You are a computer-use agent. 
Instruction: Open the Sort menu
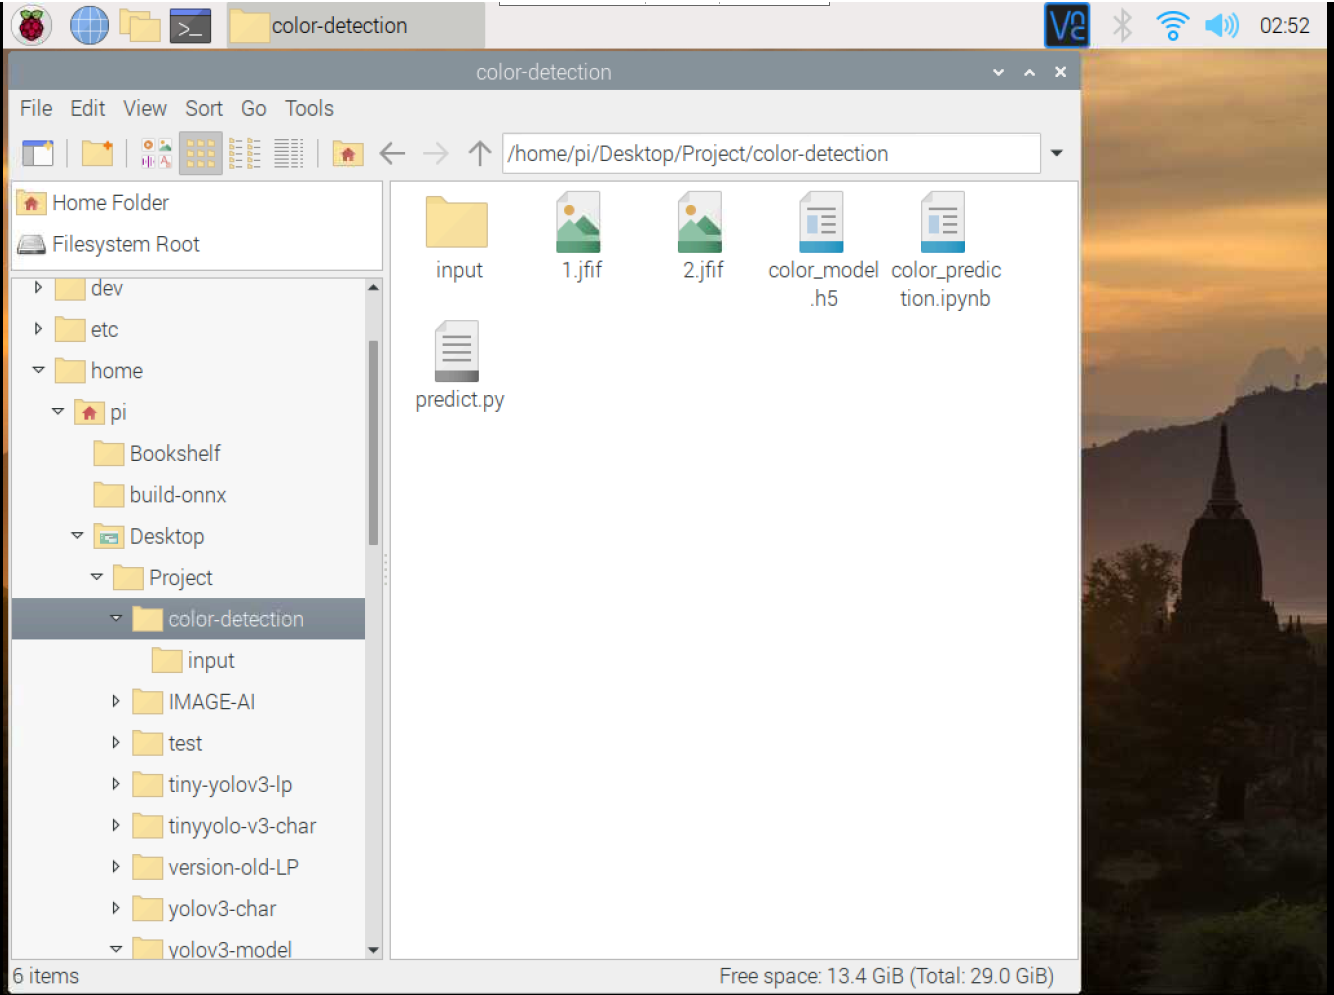(204, 108)
